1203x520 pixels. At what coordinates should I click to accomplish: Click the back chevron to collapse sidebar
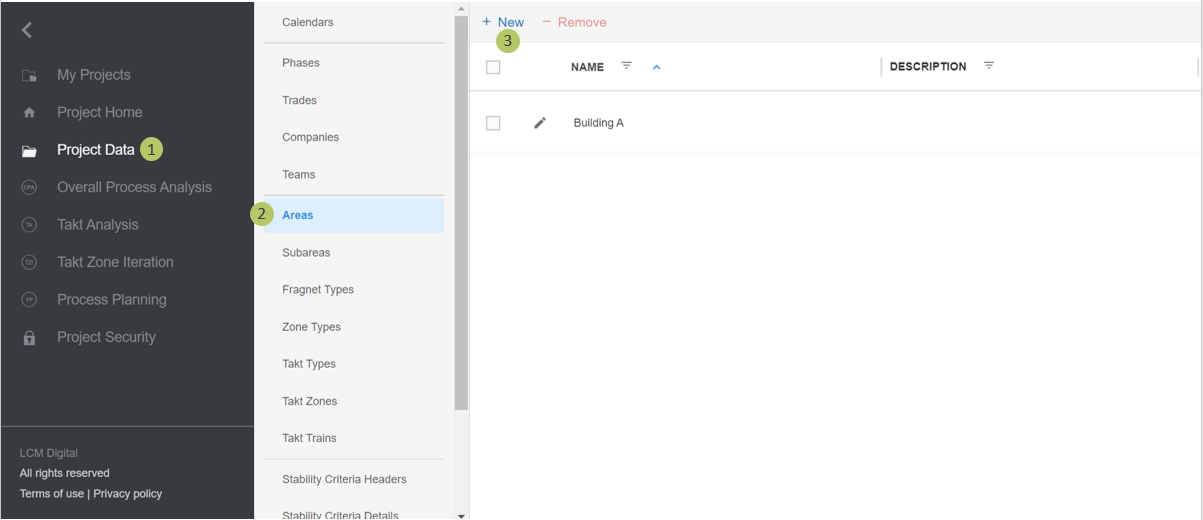[x=27, y=30]
